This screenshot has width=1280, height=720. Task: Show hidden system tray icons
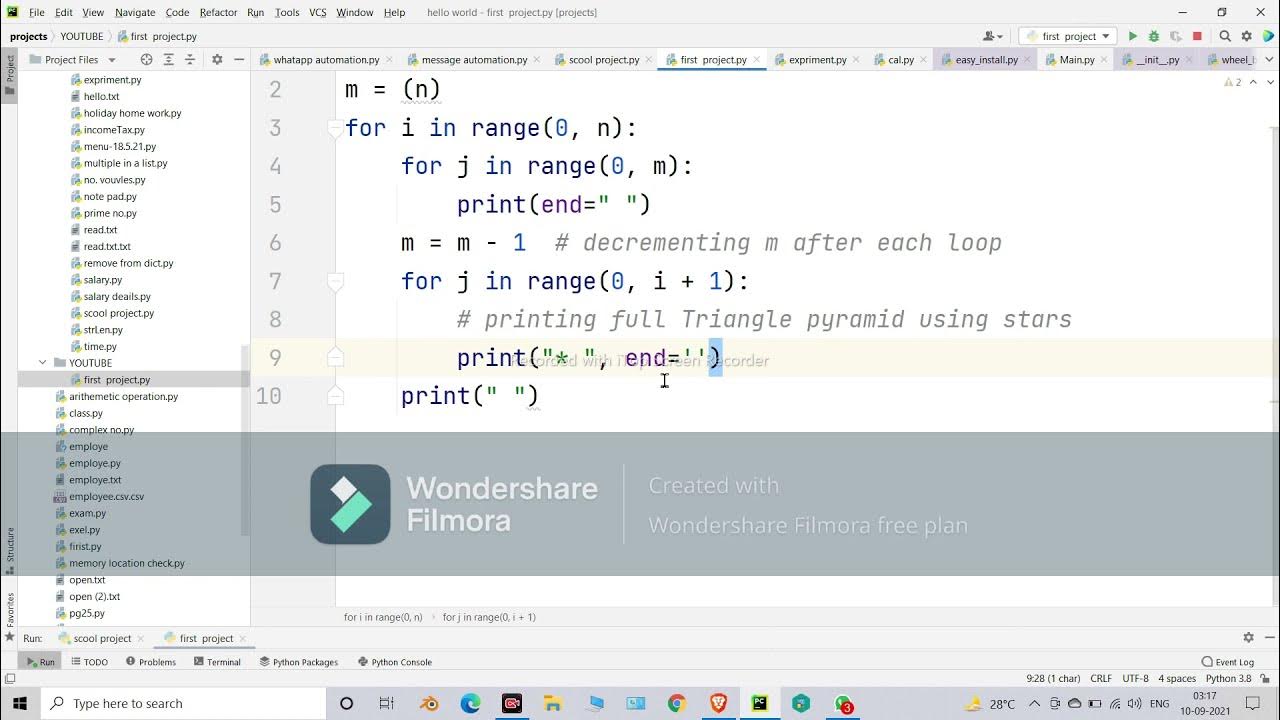click(x=1035, y=704)
